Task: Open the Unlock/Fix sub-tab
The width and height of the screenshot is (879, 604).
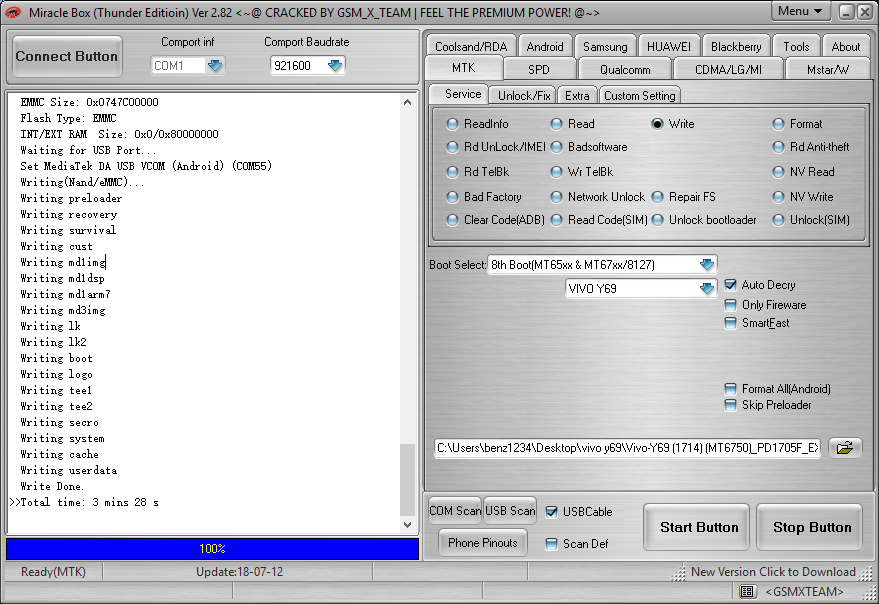Action: tap(524, 95)
